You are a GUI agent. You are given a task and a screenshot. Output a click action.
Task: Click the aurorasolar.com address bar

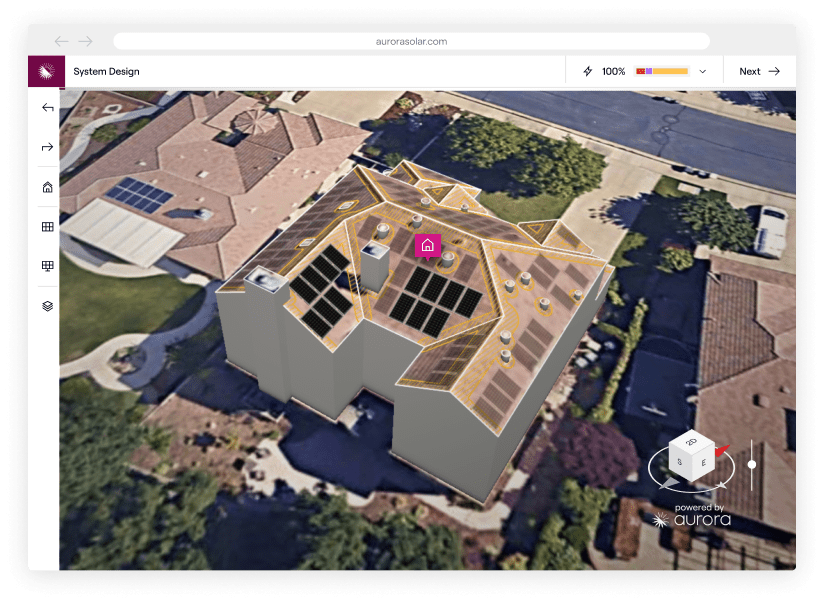(x=411, y=41)
